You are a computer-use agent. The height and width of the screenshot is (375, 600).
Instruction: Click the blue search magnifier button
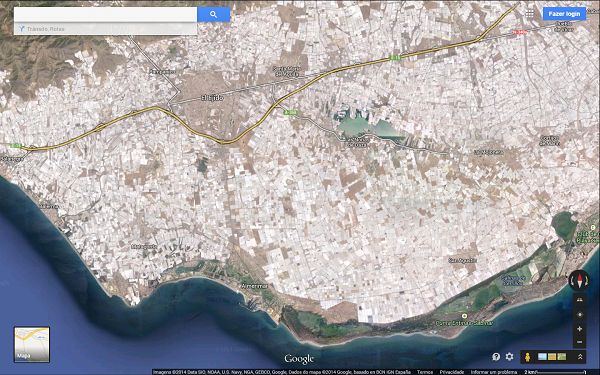point(214,15)
